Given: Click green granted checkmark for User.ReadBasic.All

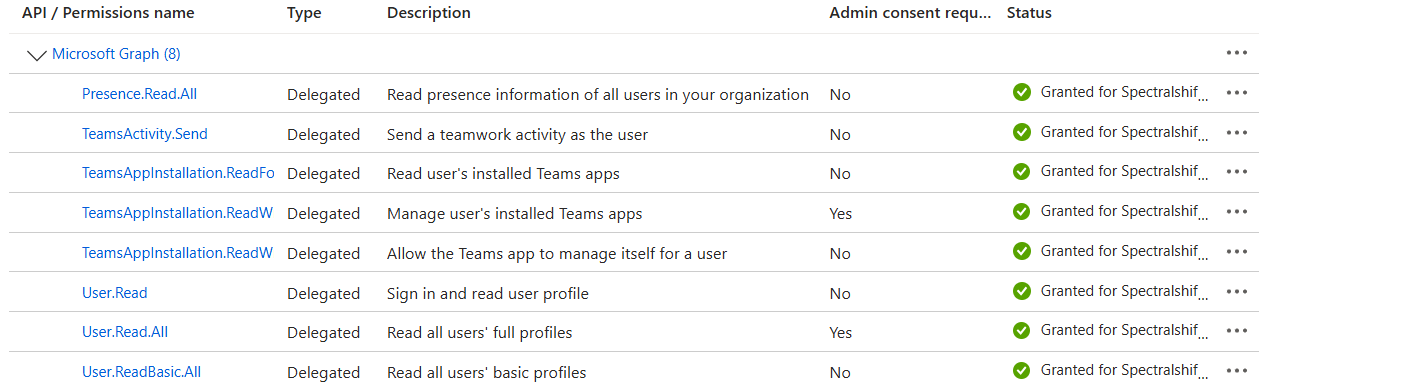Looking at the screenshot, I should 1021,371.
